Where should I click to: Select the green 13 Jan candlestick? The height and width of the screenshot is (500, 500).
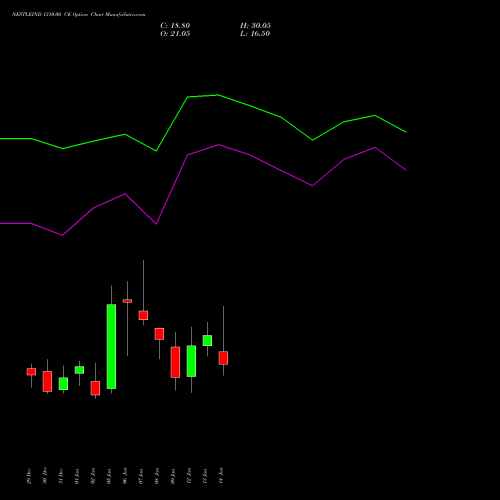pyautogui.click(x=207, y=341)
